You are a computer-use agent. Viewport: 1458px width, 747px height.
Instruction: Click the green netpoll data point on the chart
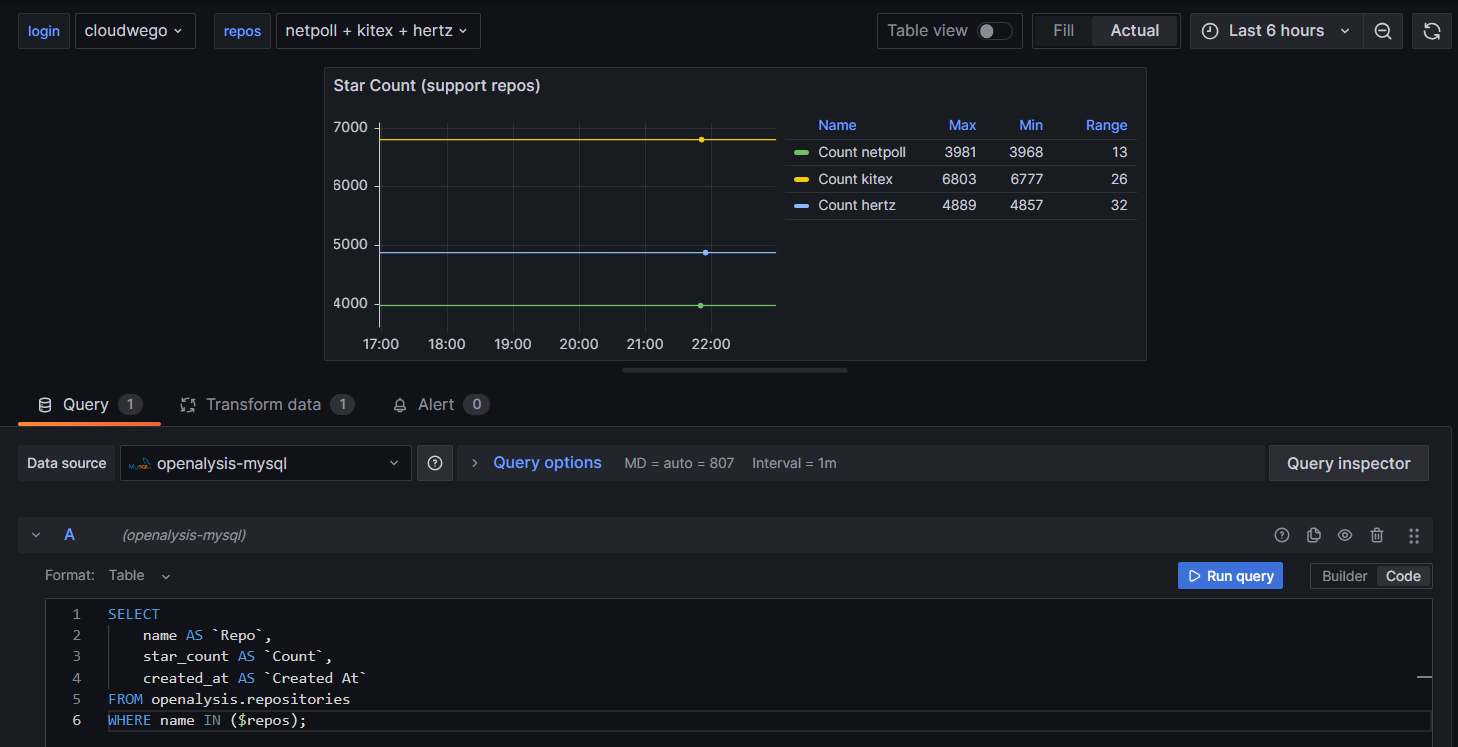tap(700, 305)
